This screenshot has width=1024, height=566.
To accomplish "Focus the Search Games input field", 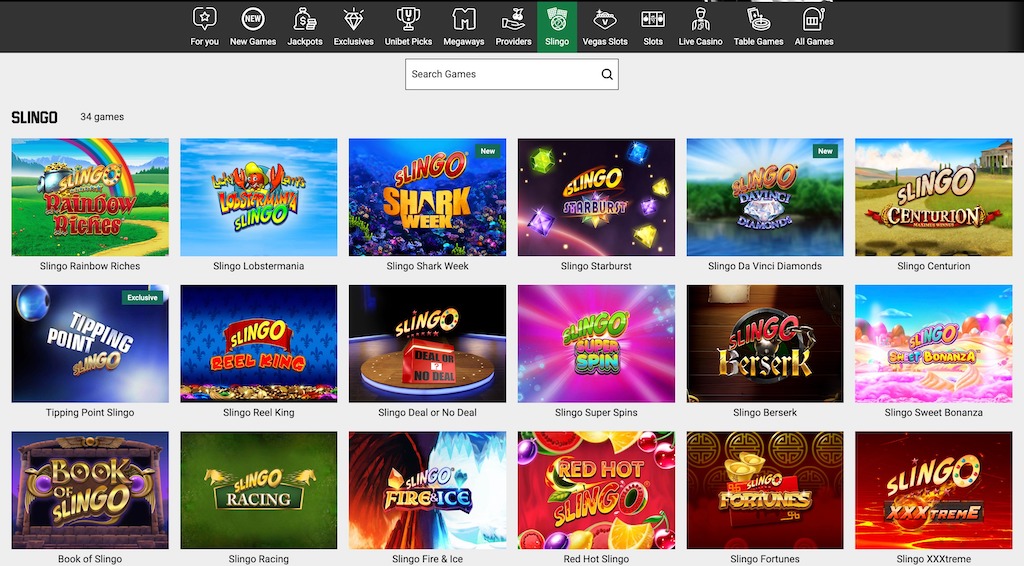I will 511,74.
